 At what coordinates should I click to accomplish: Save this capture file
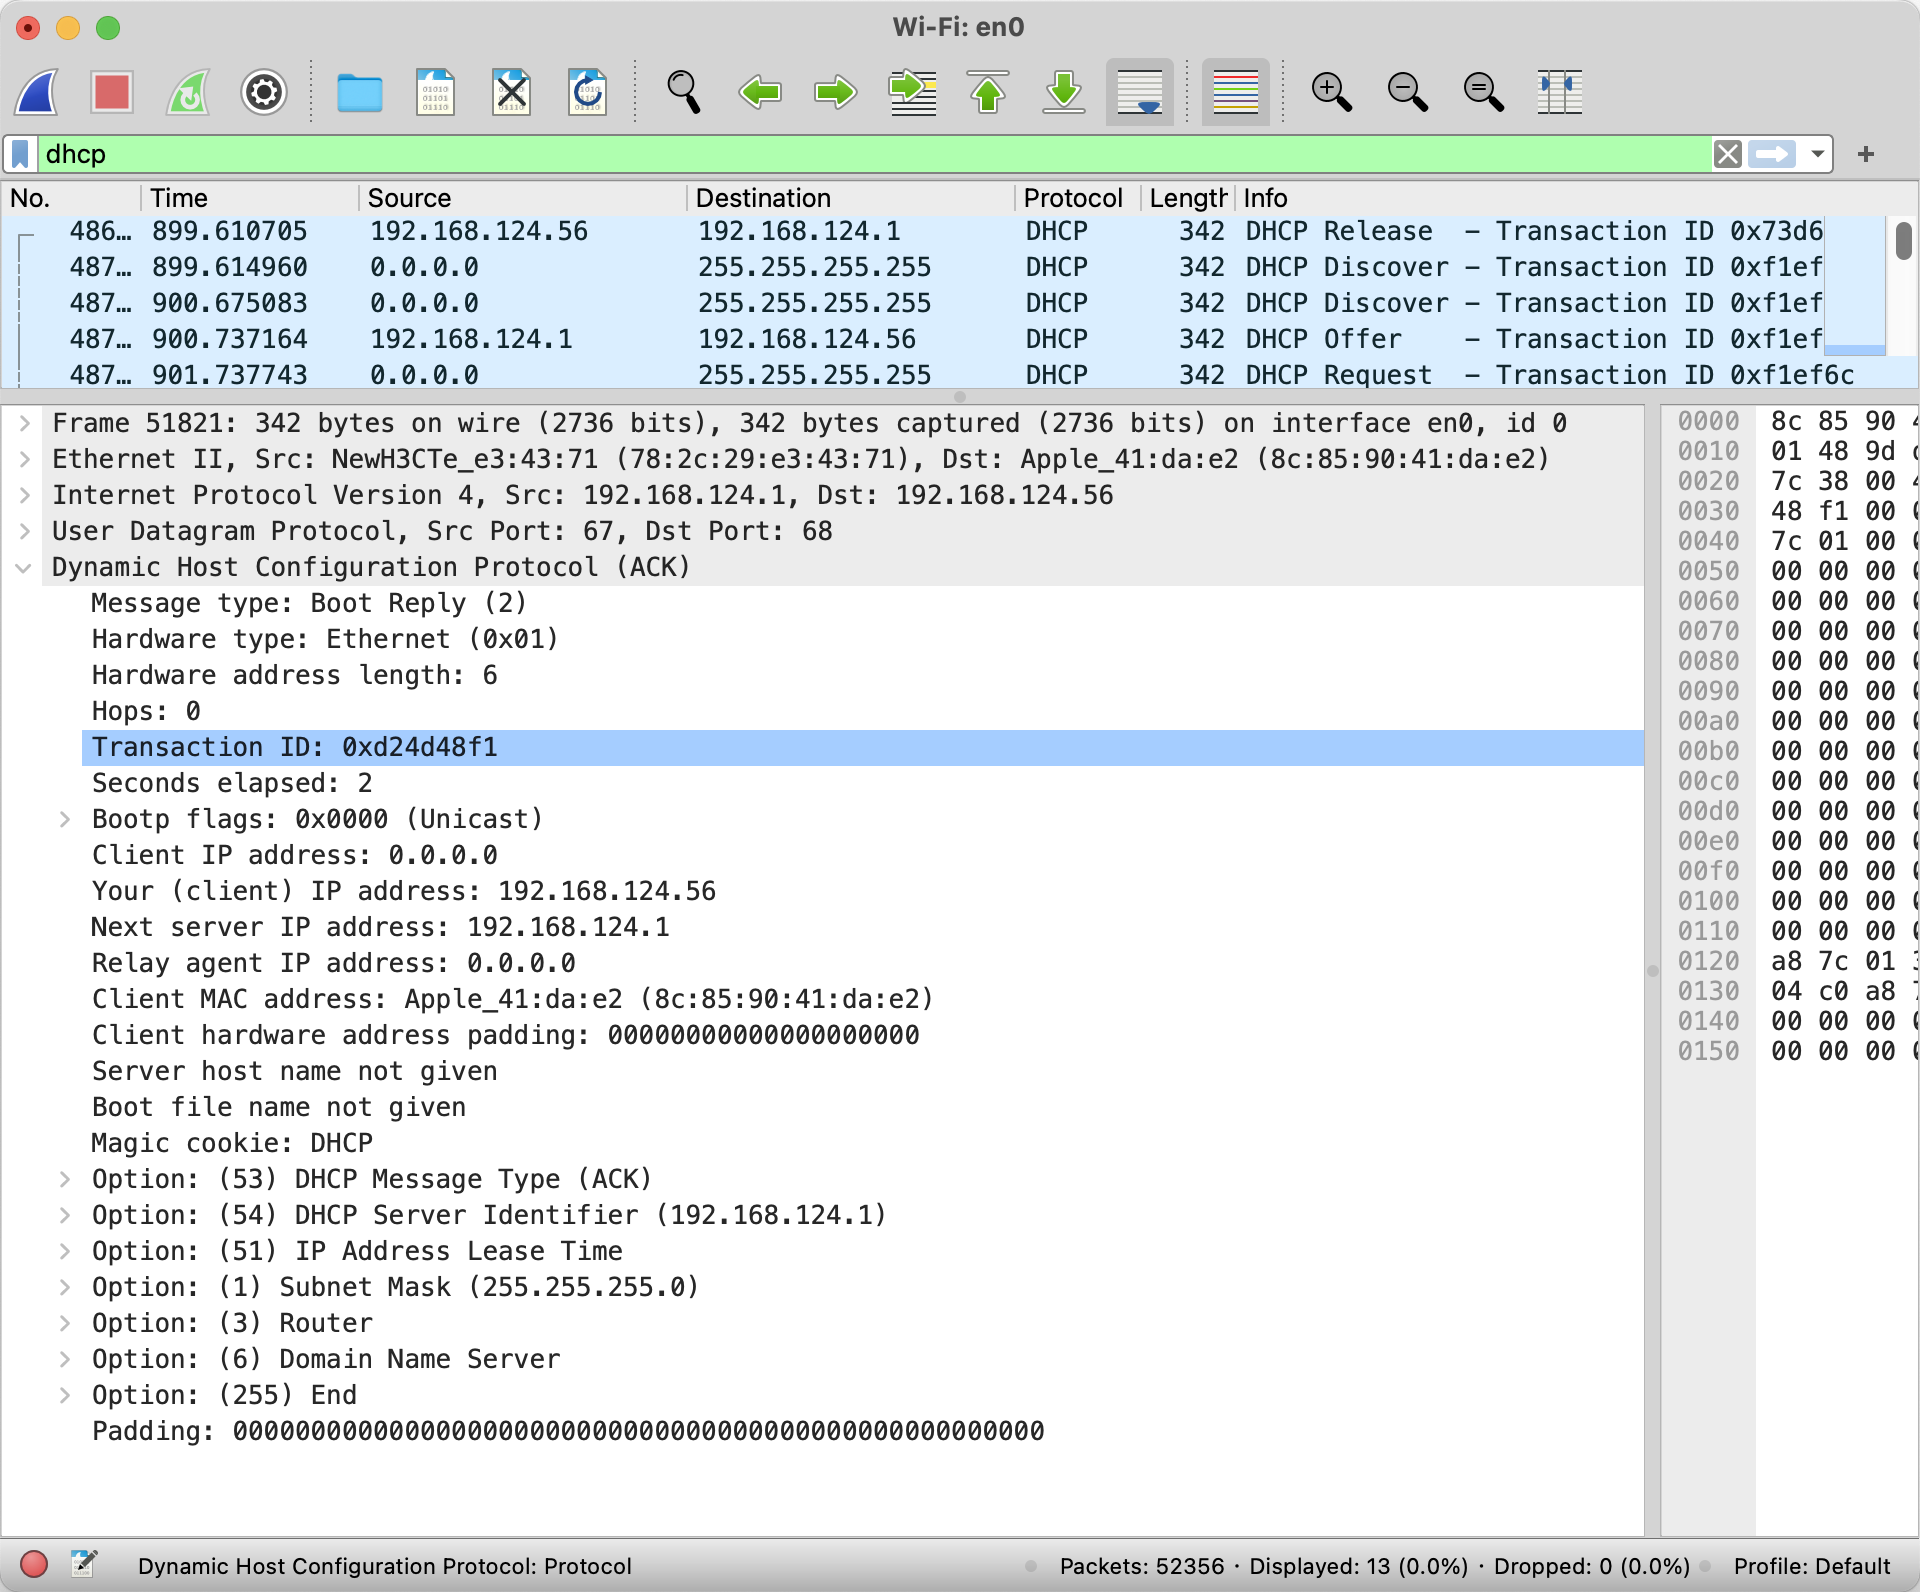(435, 92)
